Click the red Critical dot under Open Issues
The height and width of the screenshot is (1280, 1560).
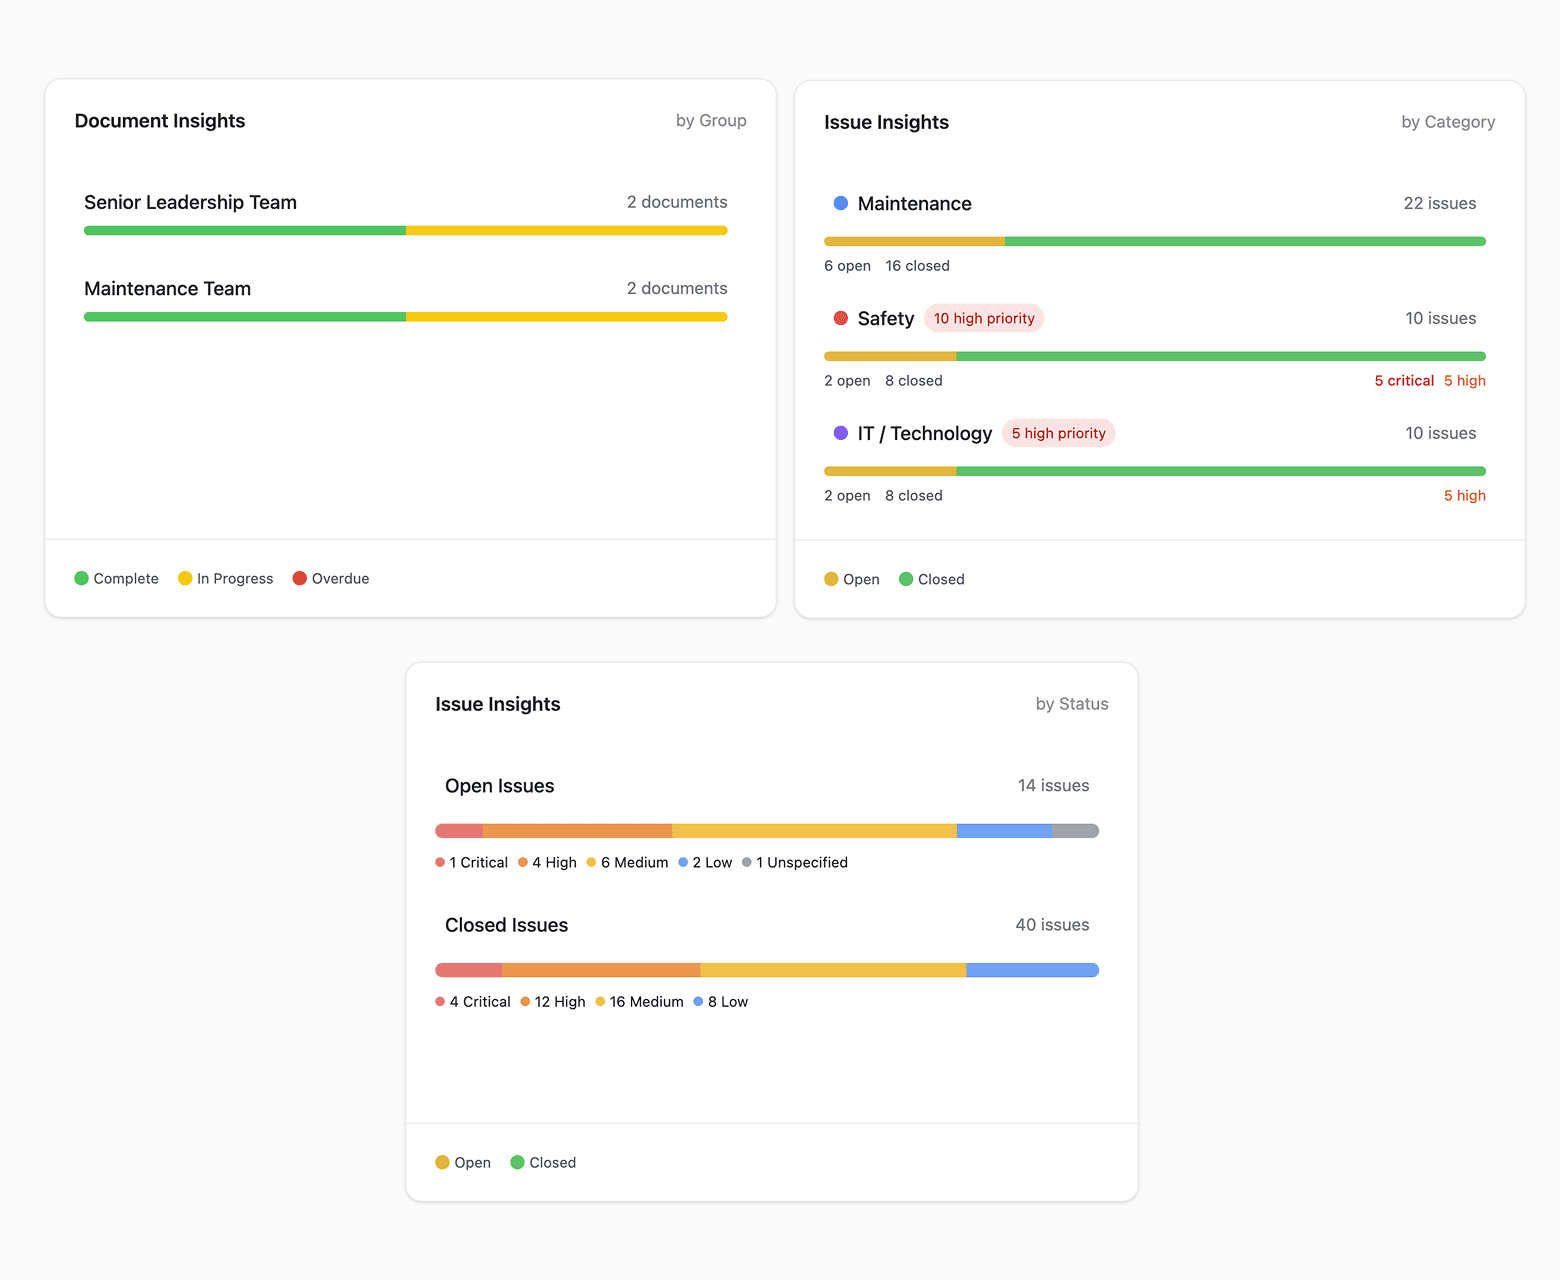[x=440, y=862]
